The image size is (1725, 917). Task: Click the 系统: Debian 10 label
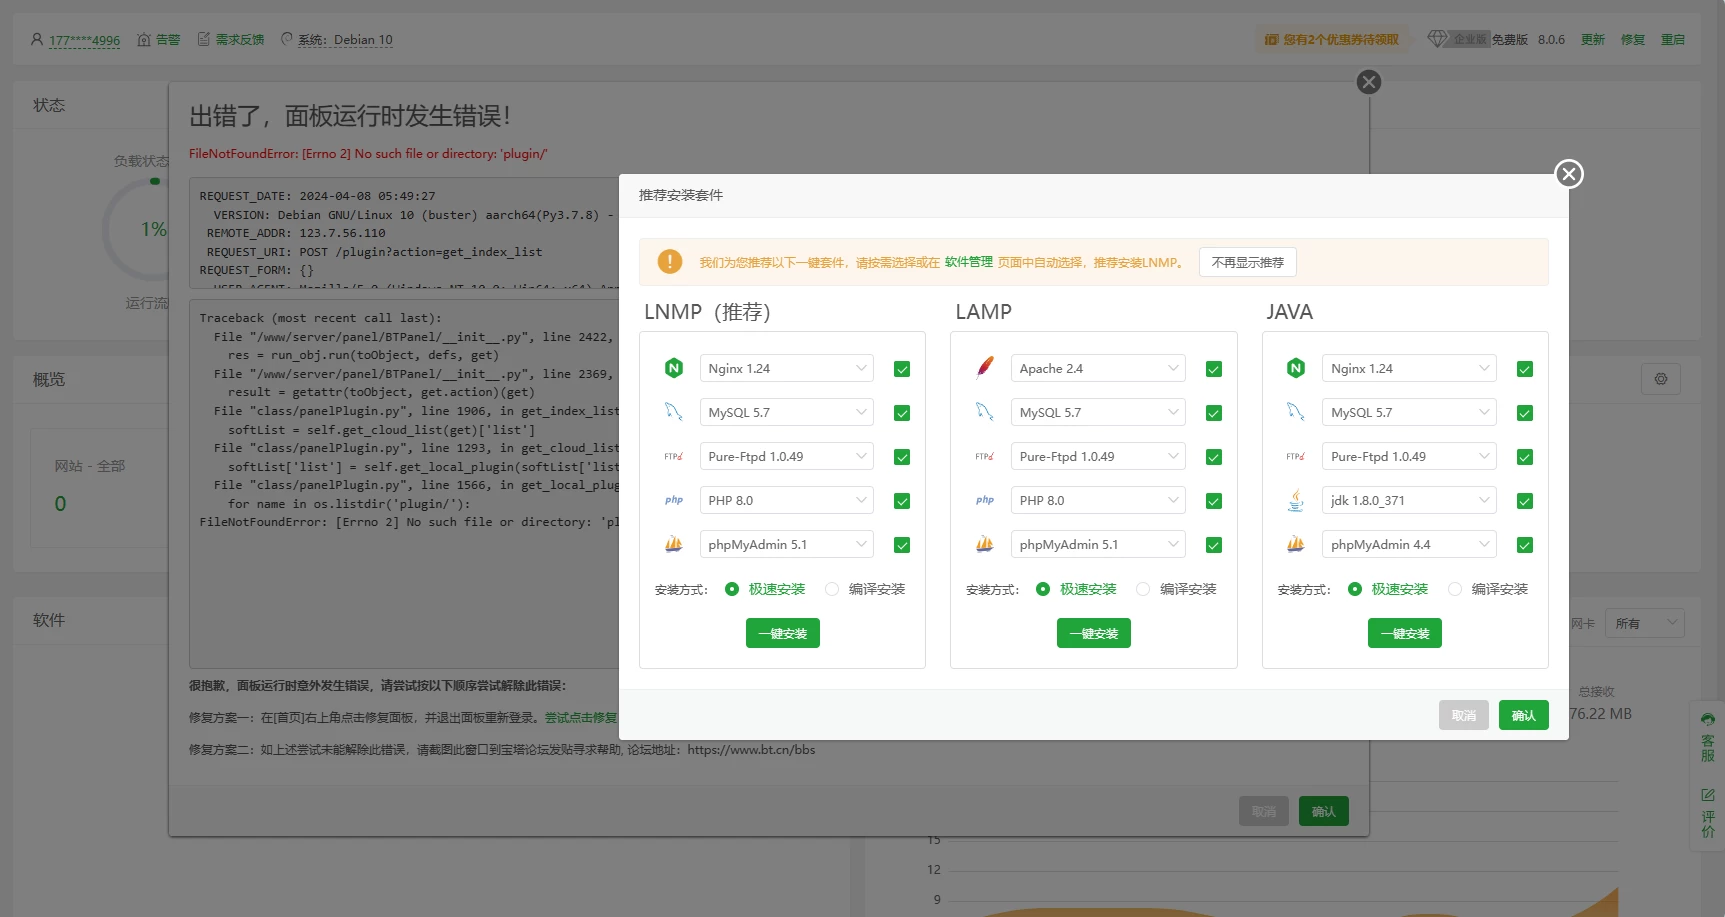pyautogui.click(x=345, y=40)
